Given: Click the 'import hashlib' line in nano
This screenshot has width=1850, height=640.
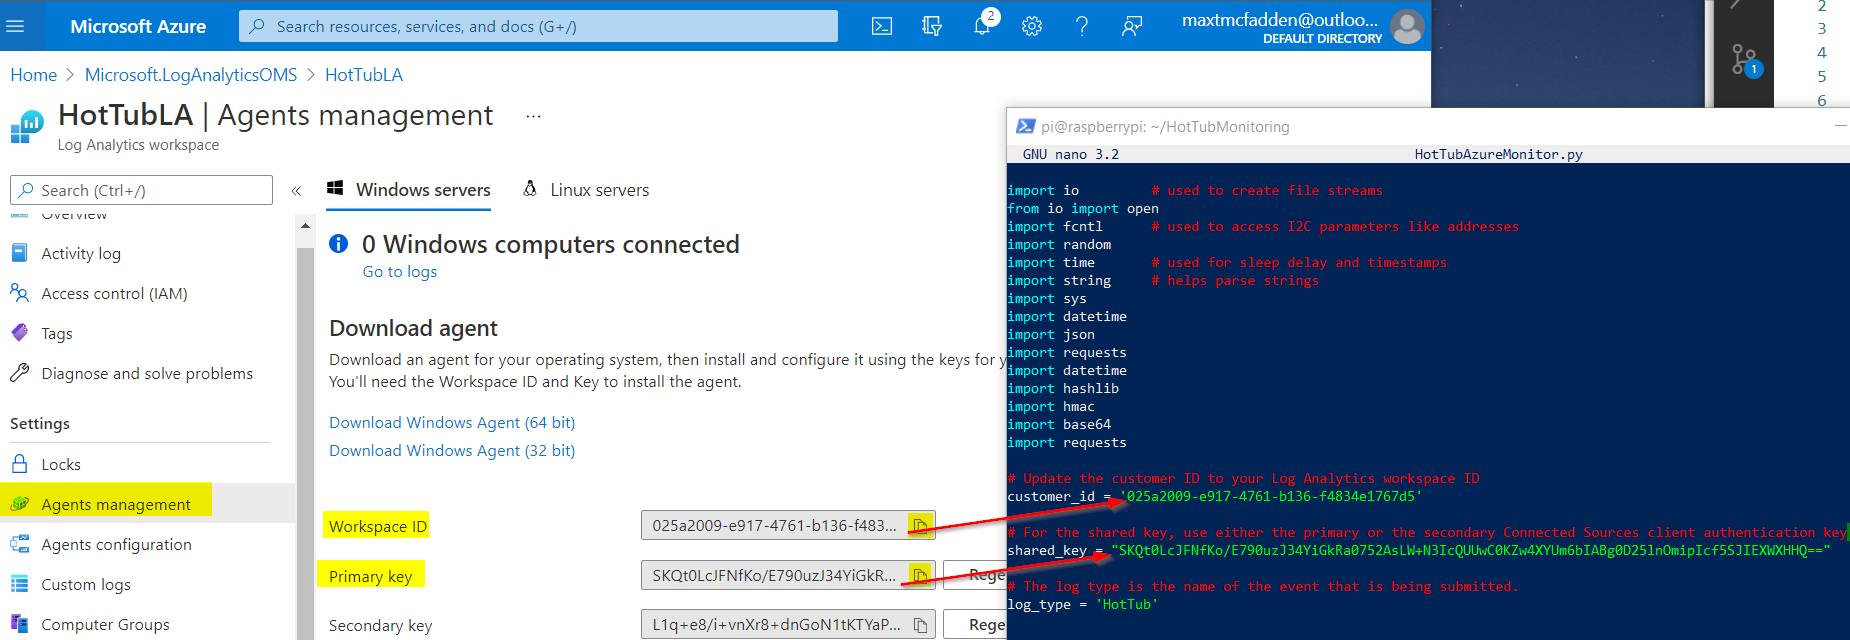Looking at the screenshot, I should coord(1063,389).
